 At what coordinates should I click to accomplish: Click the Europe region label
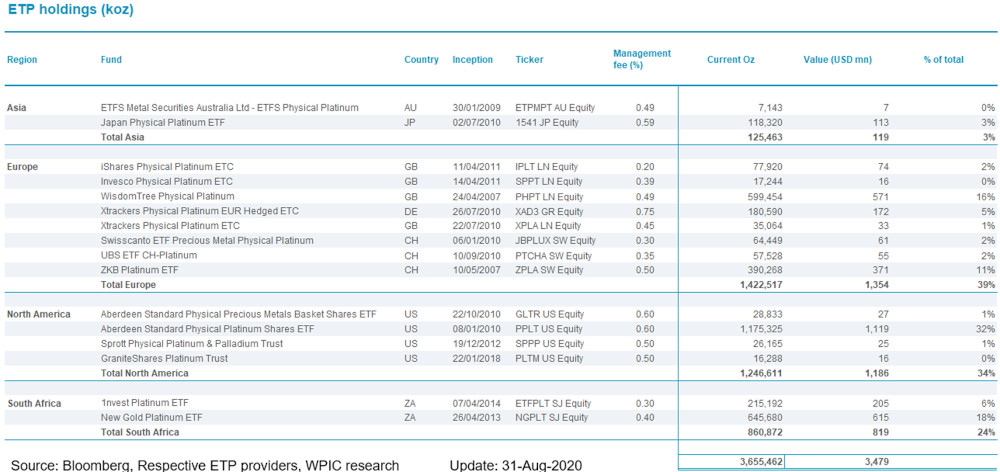[x=22, y=167]
